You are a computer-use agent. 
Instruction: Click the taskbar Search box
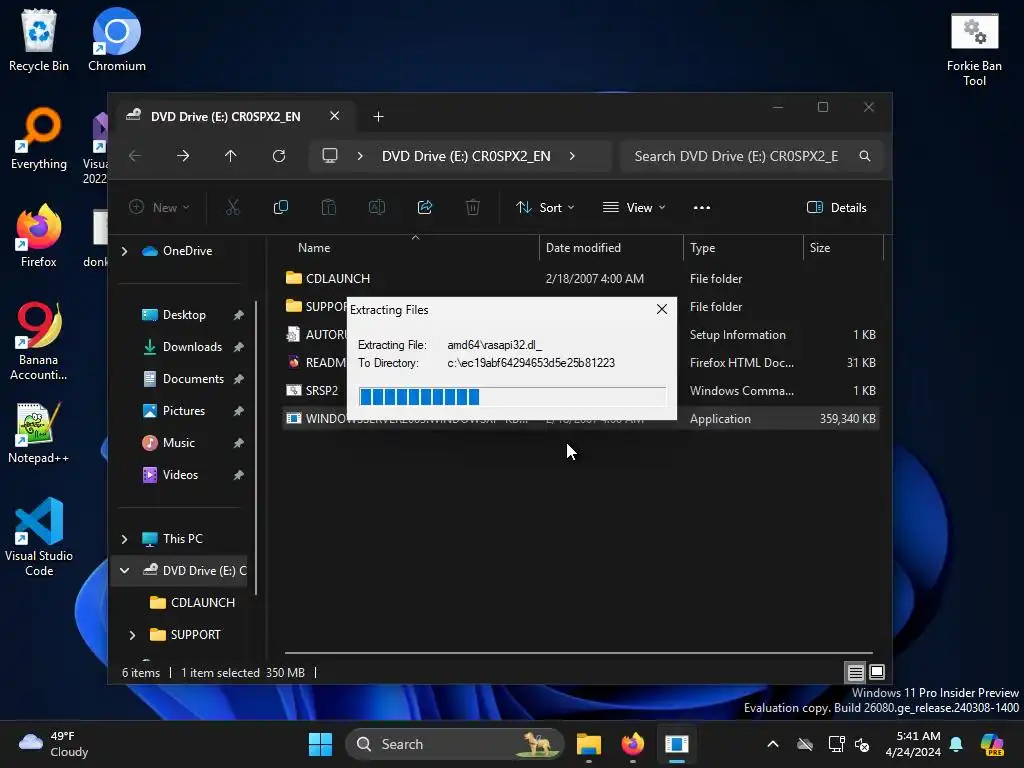click(455, 744)
